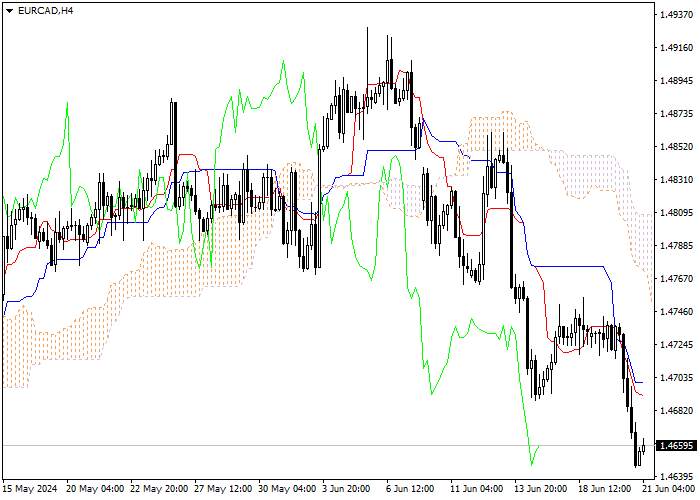Open the chart menu triangle beside EURCAD,H4

(10, 11)
